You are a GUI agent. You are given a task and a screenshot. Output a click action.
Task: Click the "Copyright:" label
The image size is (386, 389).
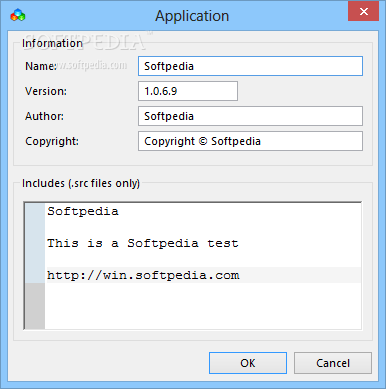click(52, 141)
